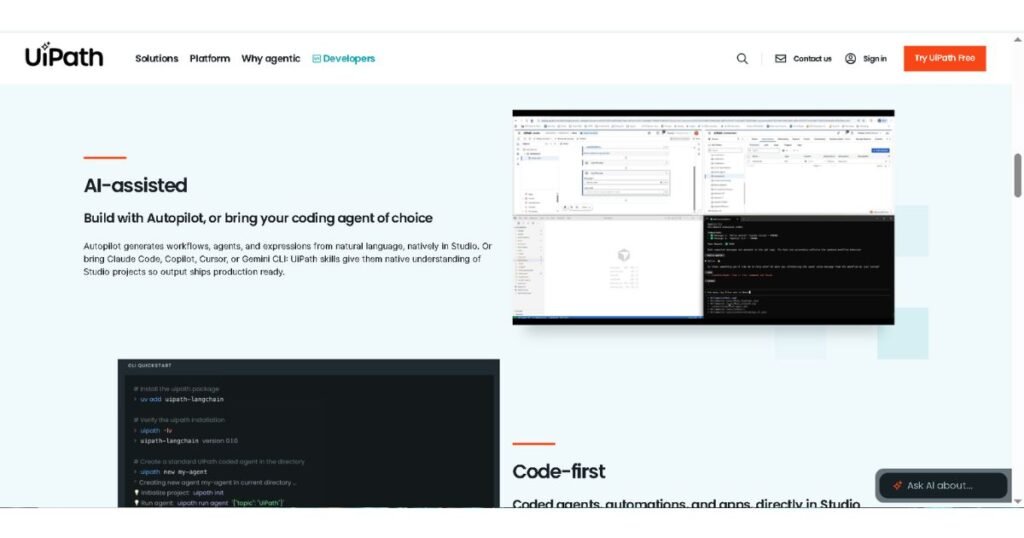1024x538 pixels.
Task: Click the sparkle icon in Ask AI button
Action: coord(897,485)
